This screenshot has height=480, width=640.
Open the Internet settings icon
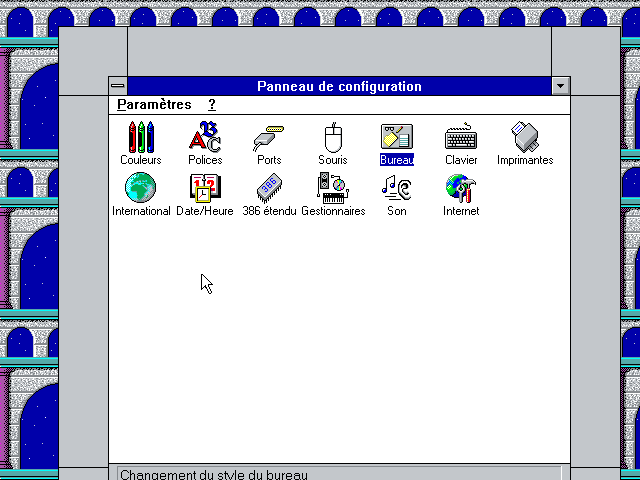[x=461, y=188]
